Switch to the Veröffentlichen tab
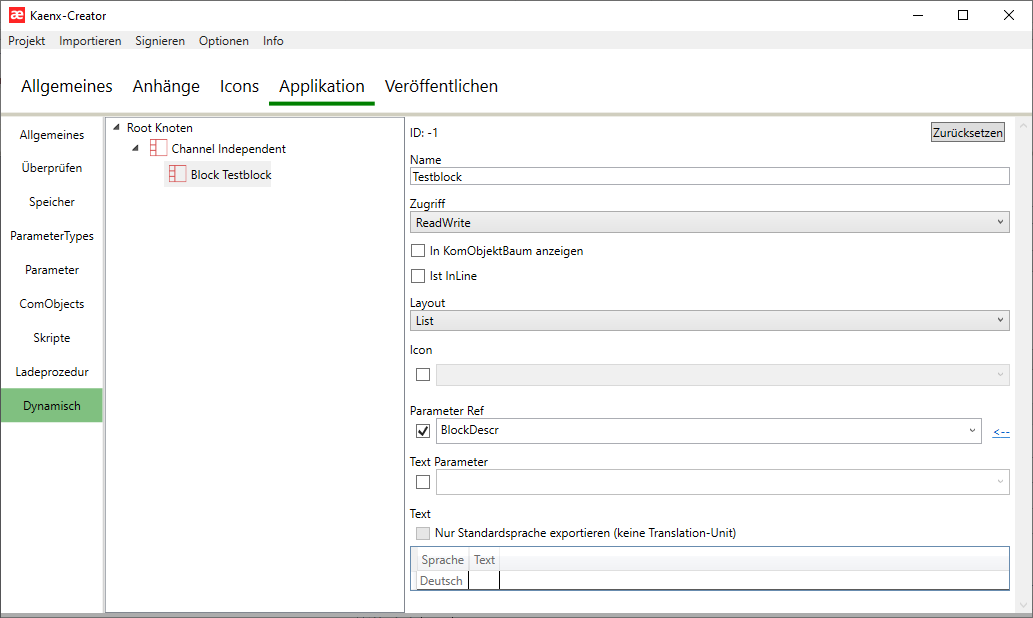The width and height of the screenshot is (1033, 618). tap(441, 86)
